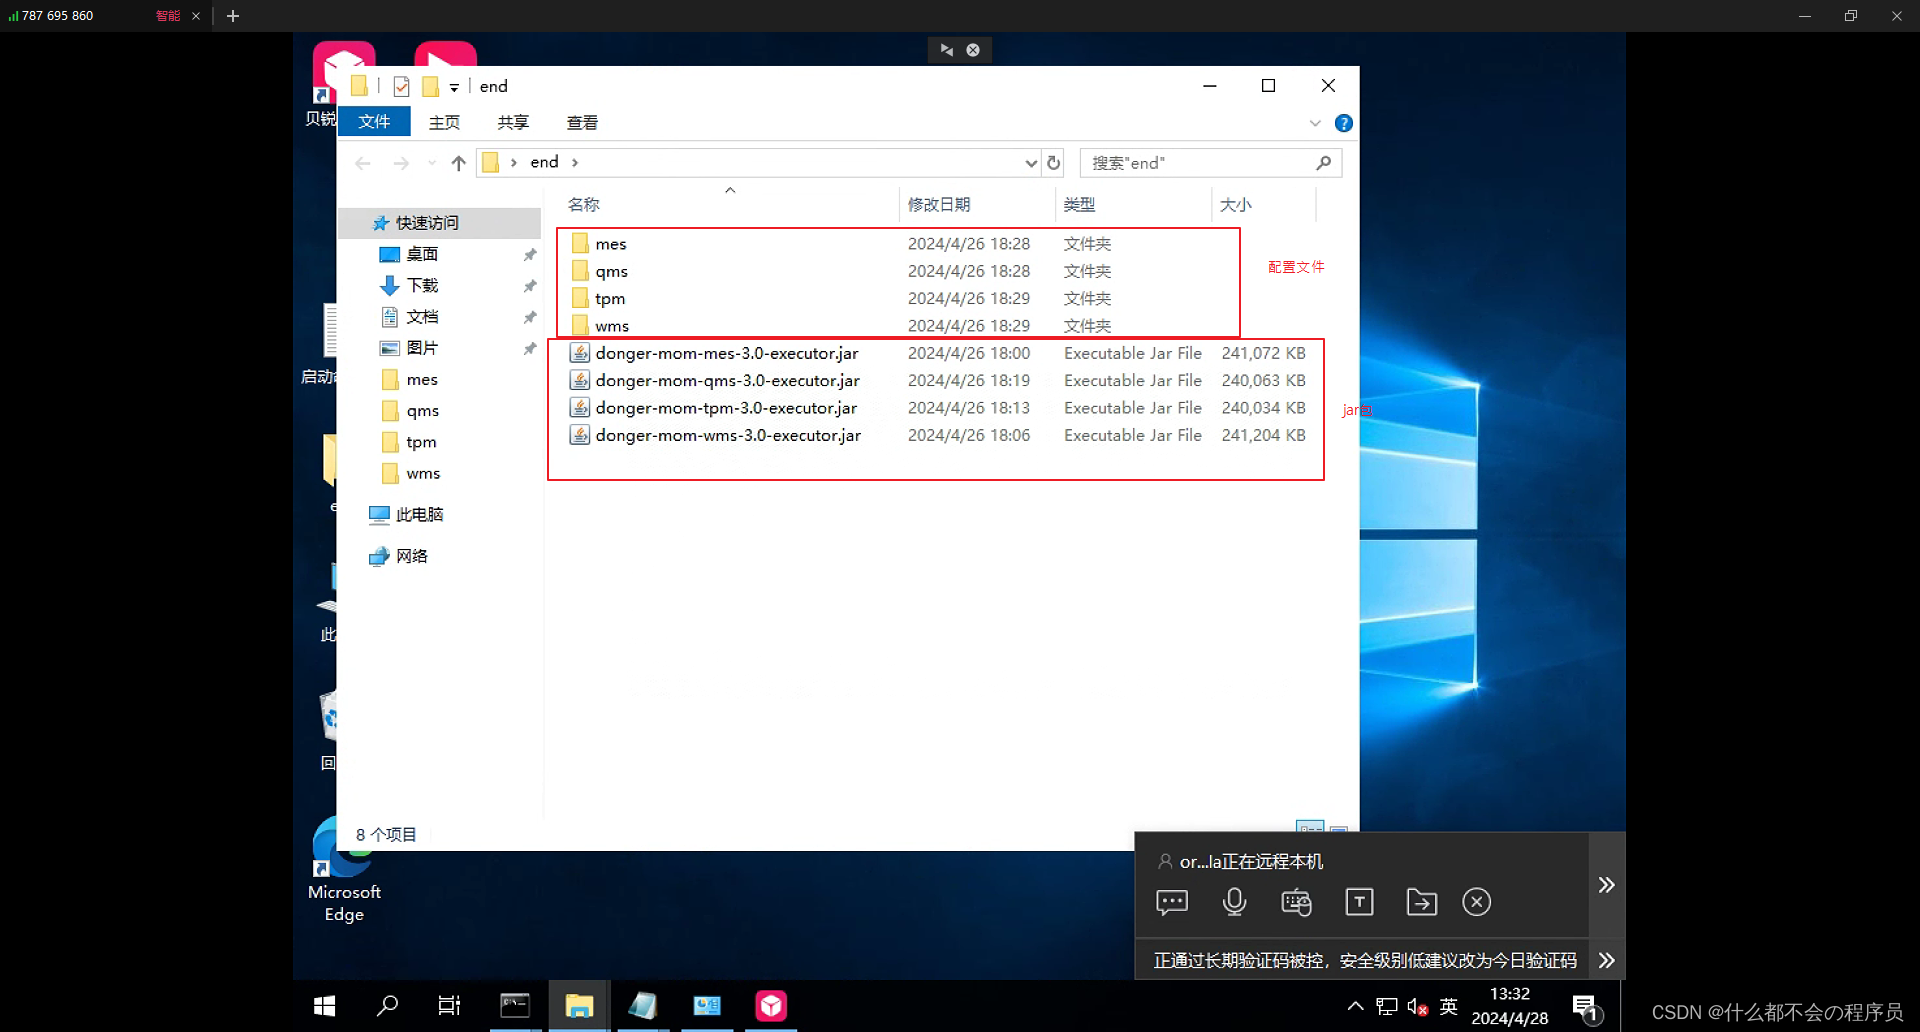Open mes folder in navigation pane
Viewport: 1920px width, 1032px height.
click(x=421, y=379)
